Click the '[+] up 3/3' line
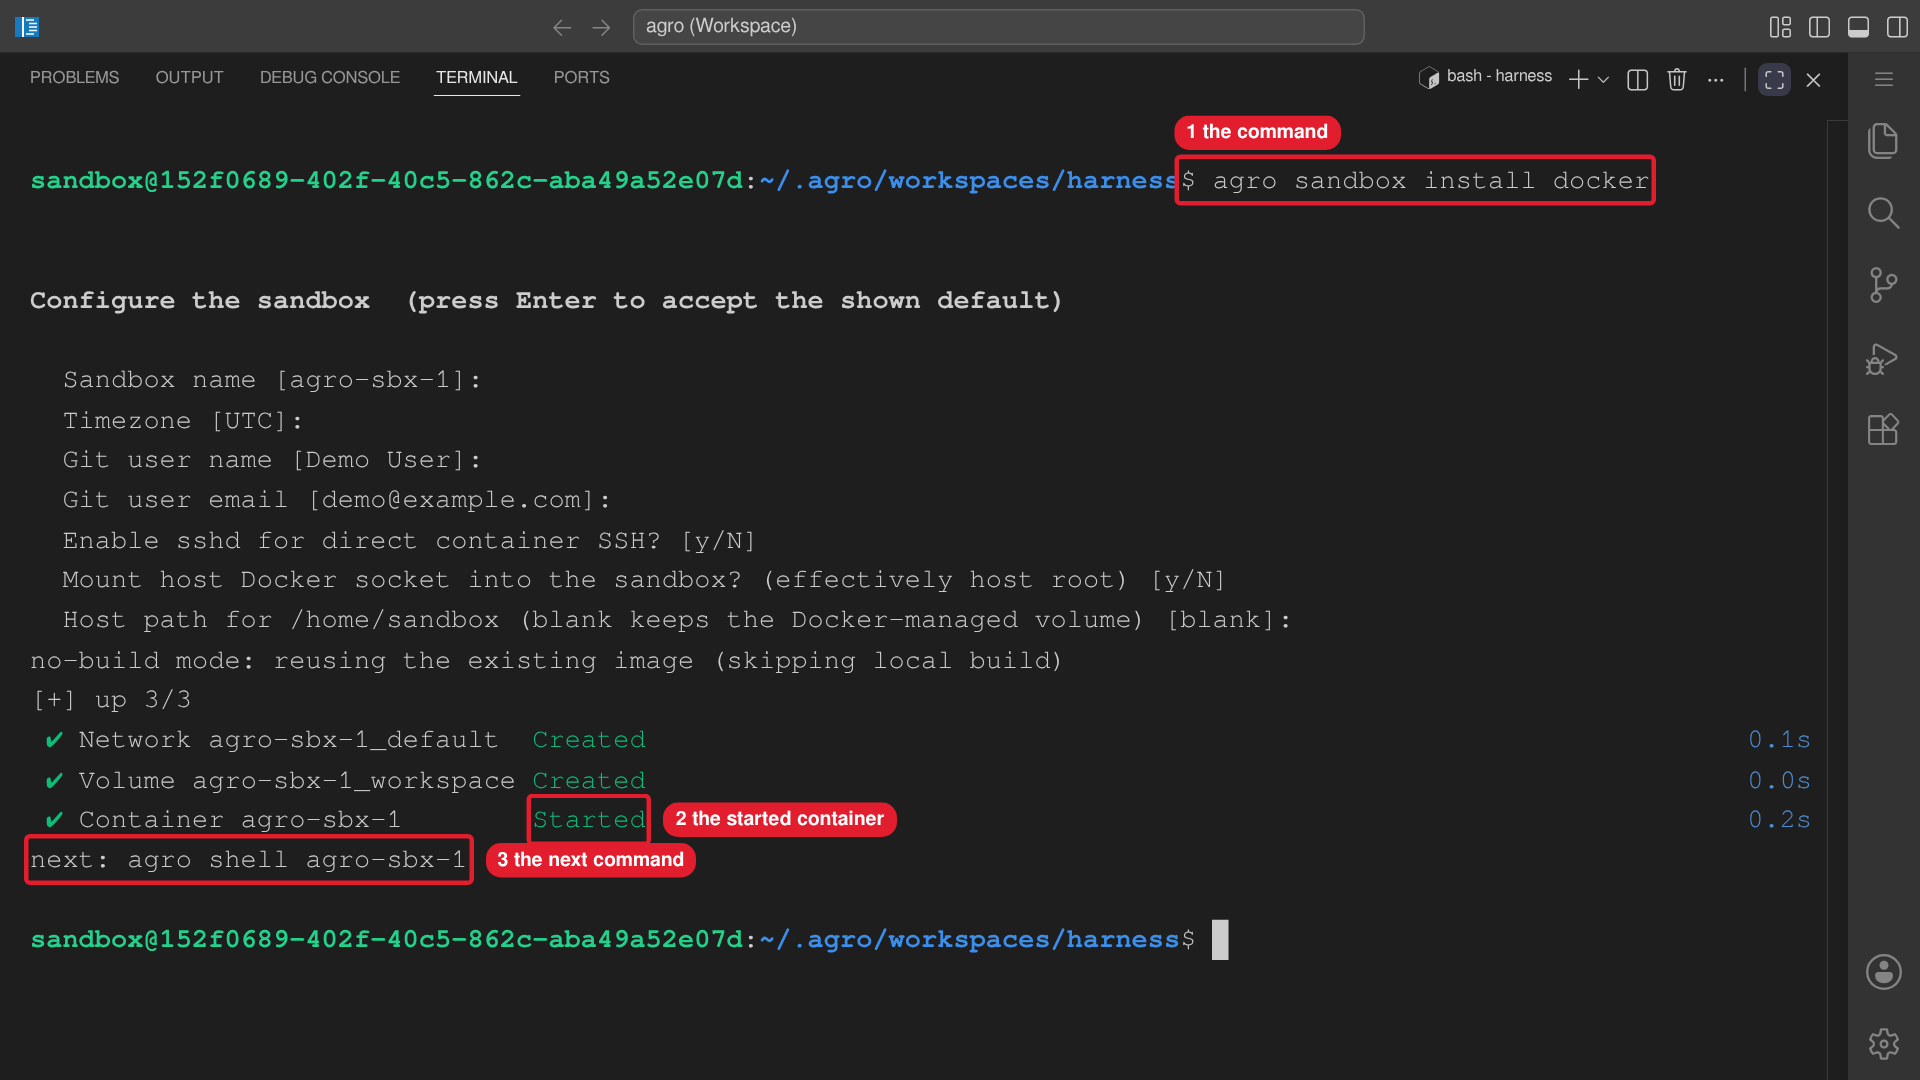 pyautogui.click(x=111, y=700)
